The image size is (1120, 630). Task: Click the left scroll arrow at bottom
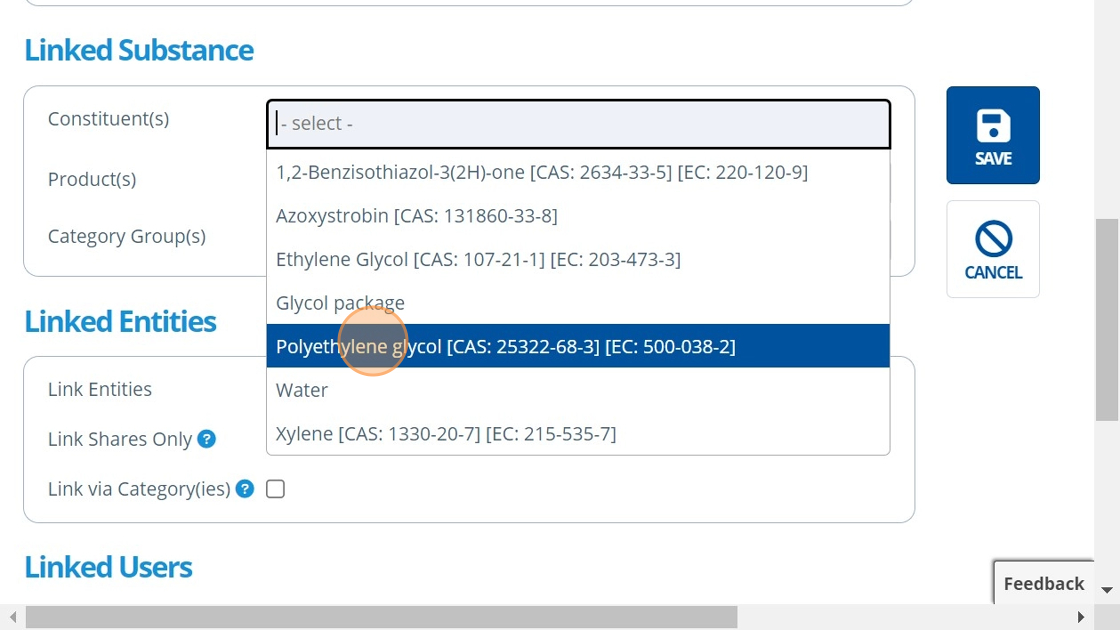(12, 617)
